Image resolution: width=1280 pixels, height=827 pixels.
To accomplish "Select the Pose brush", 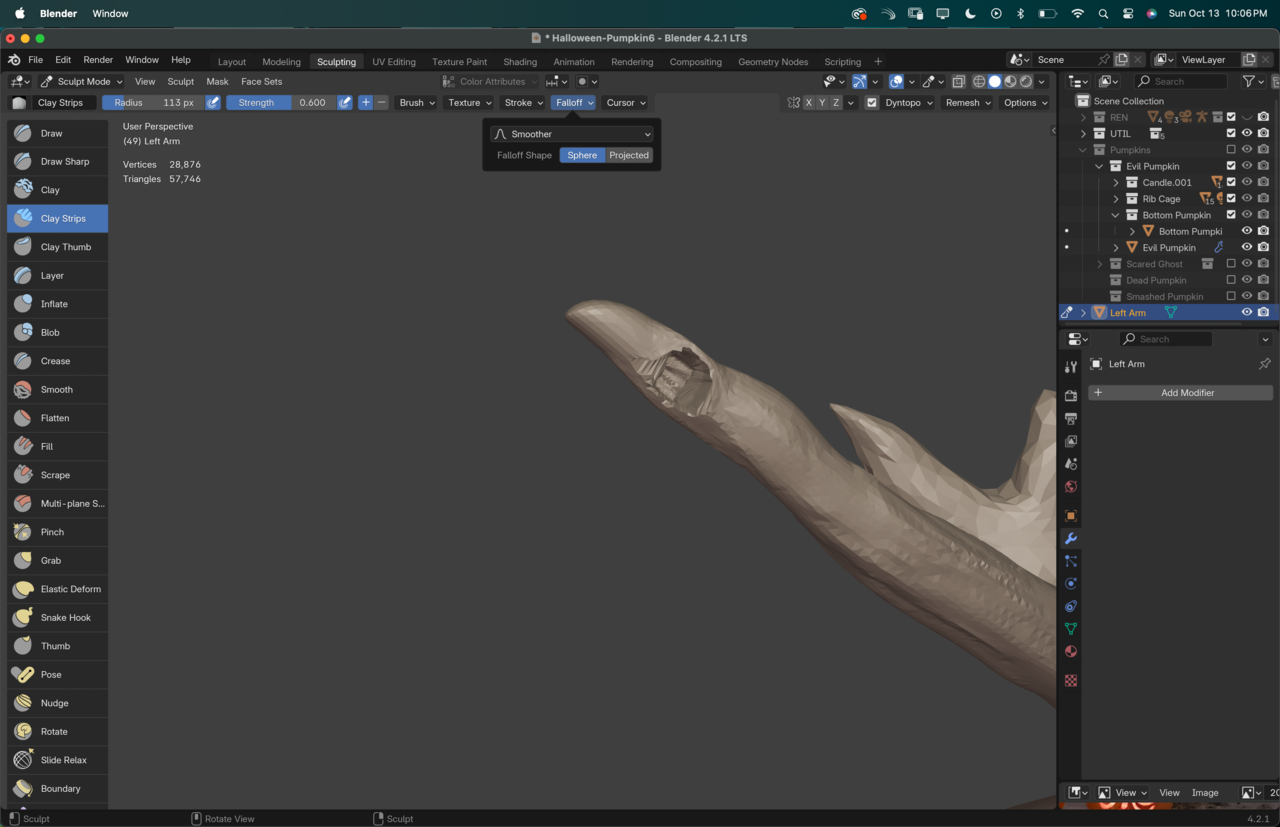I will [58, 674].
